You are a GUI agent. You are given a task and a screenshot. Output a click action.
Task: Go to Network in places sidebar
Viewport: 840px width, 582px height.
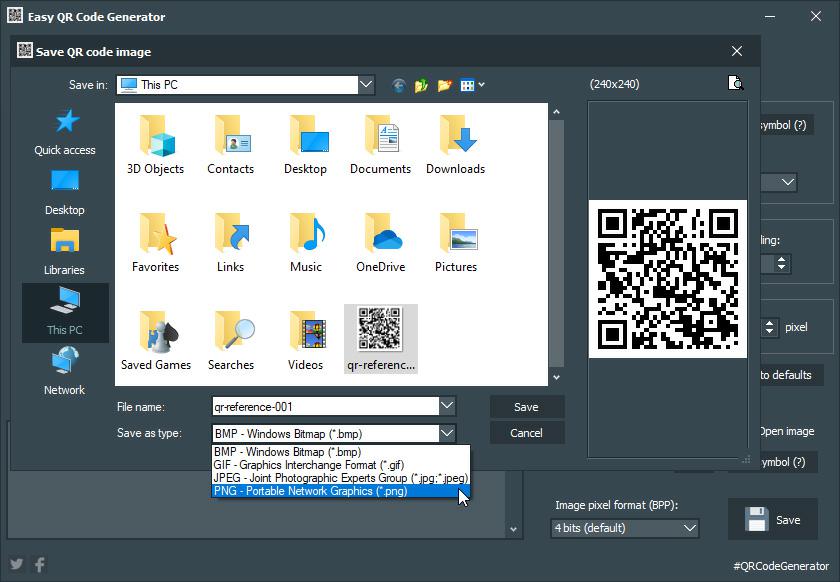[x=65, y=371]
